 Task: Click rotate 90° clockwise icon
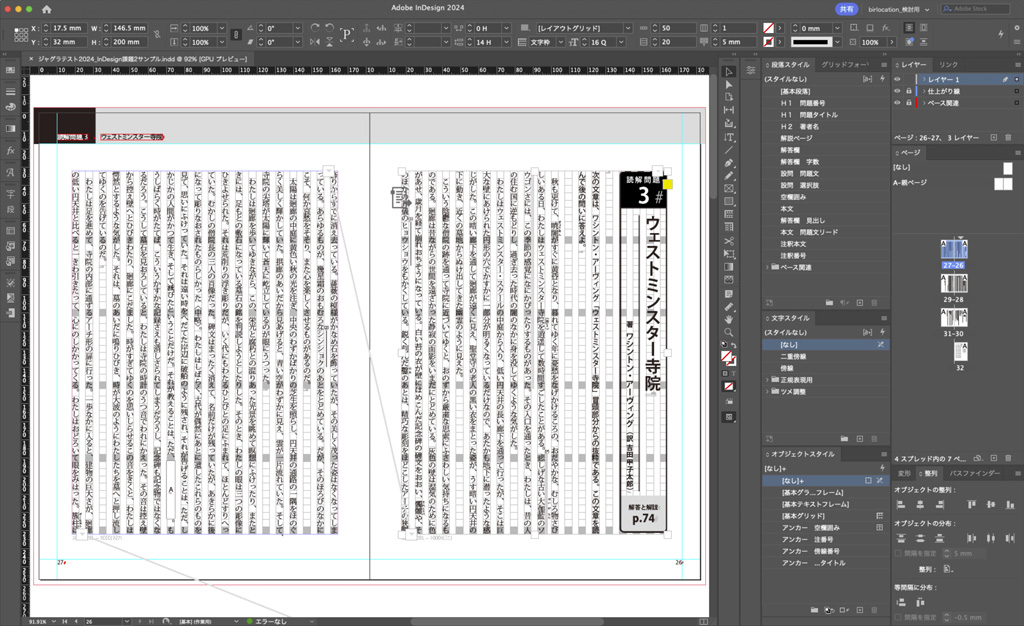tap(315, 28)
